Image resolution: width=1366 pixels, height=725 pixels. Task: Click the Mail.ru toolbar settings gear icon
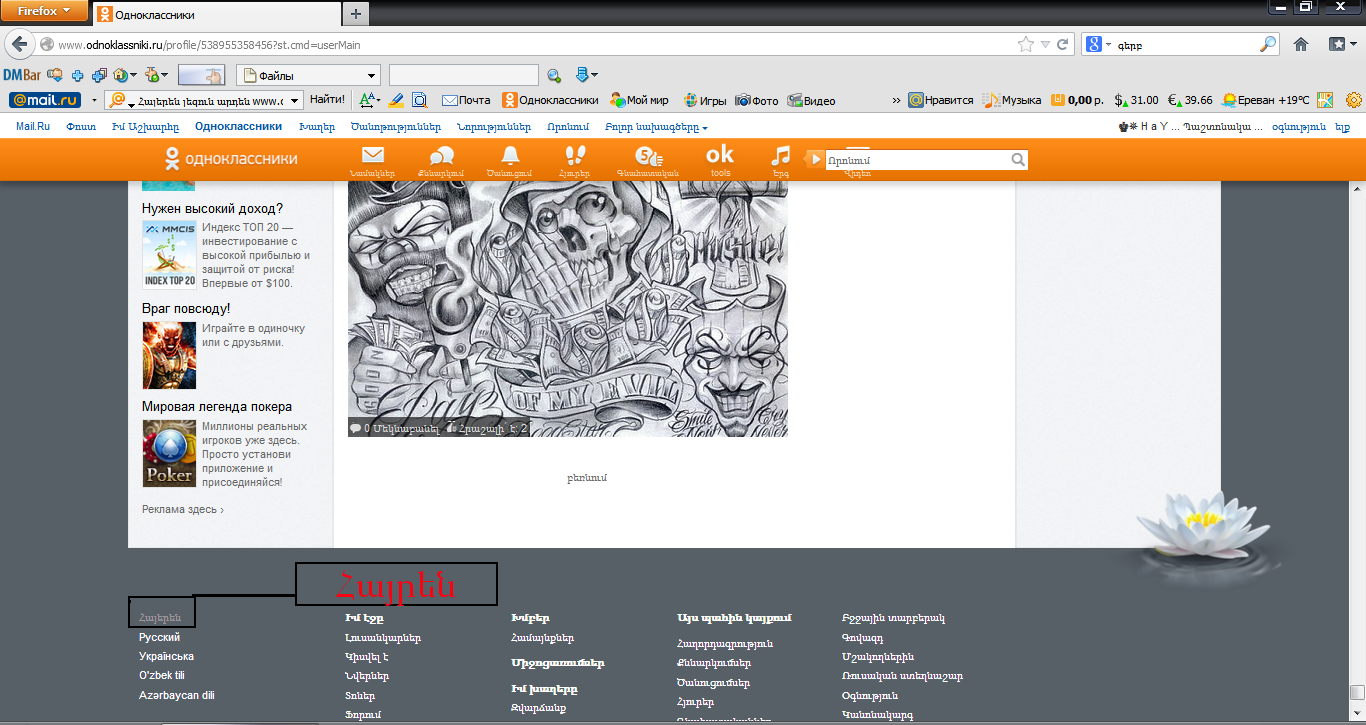point(1354,100)
